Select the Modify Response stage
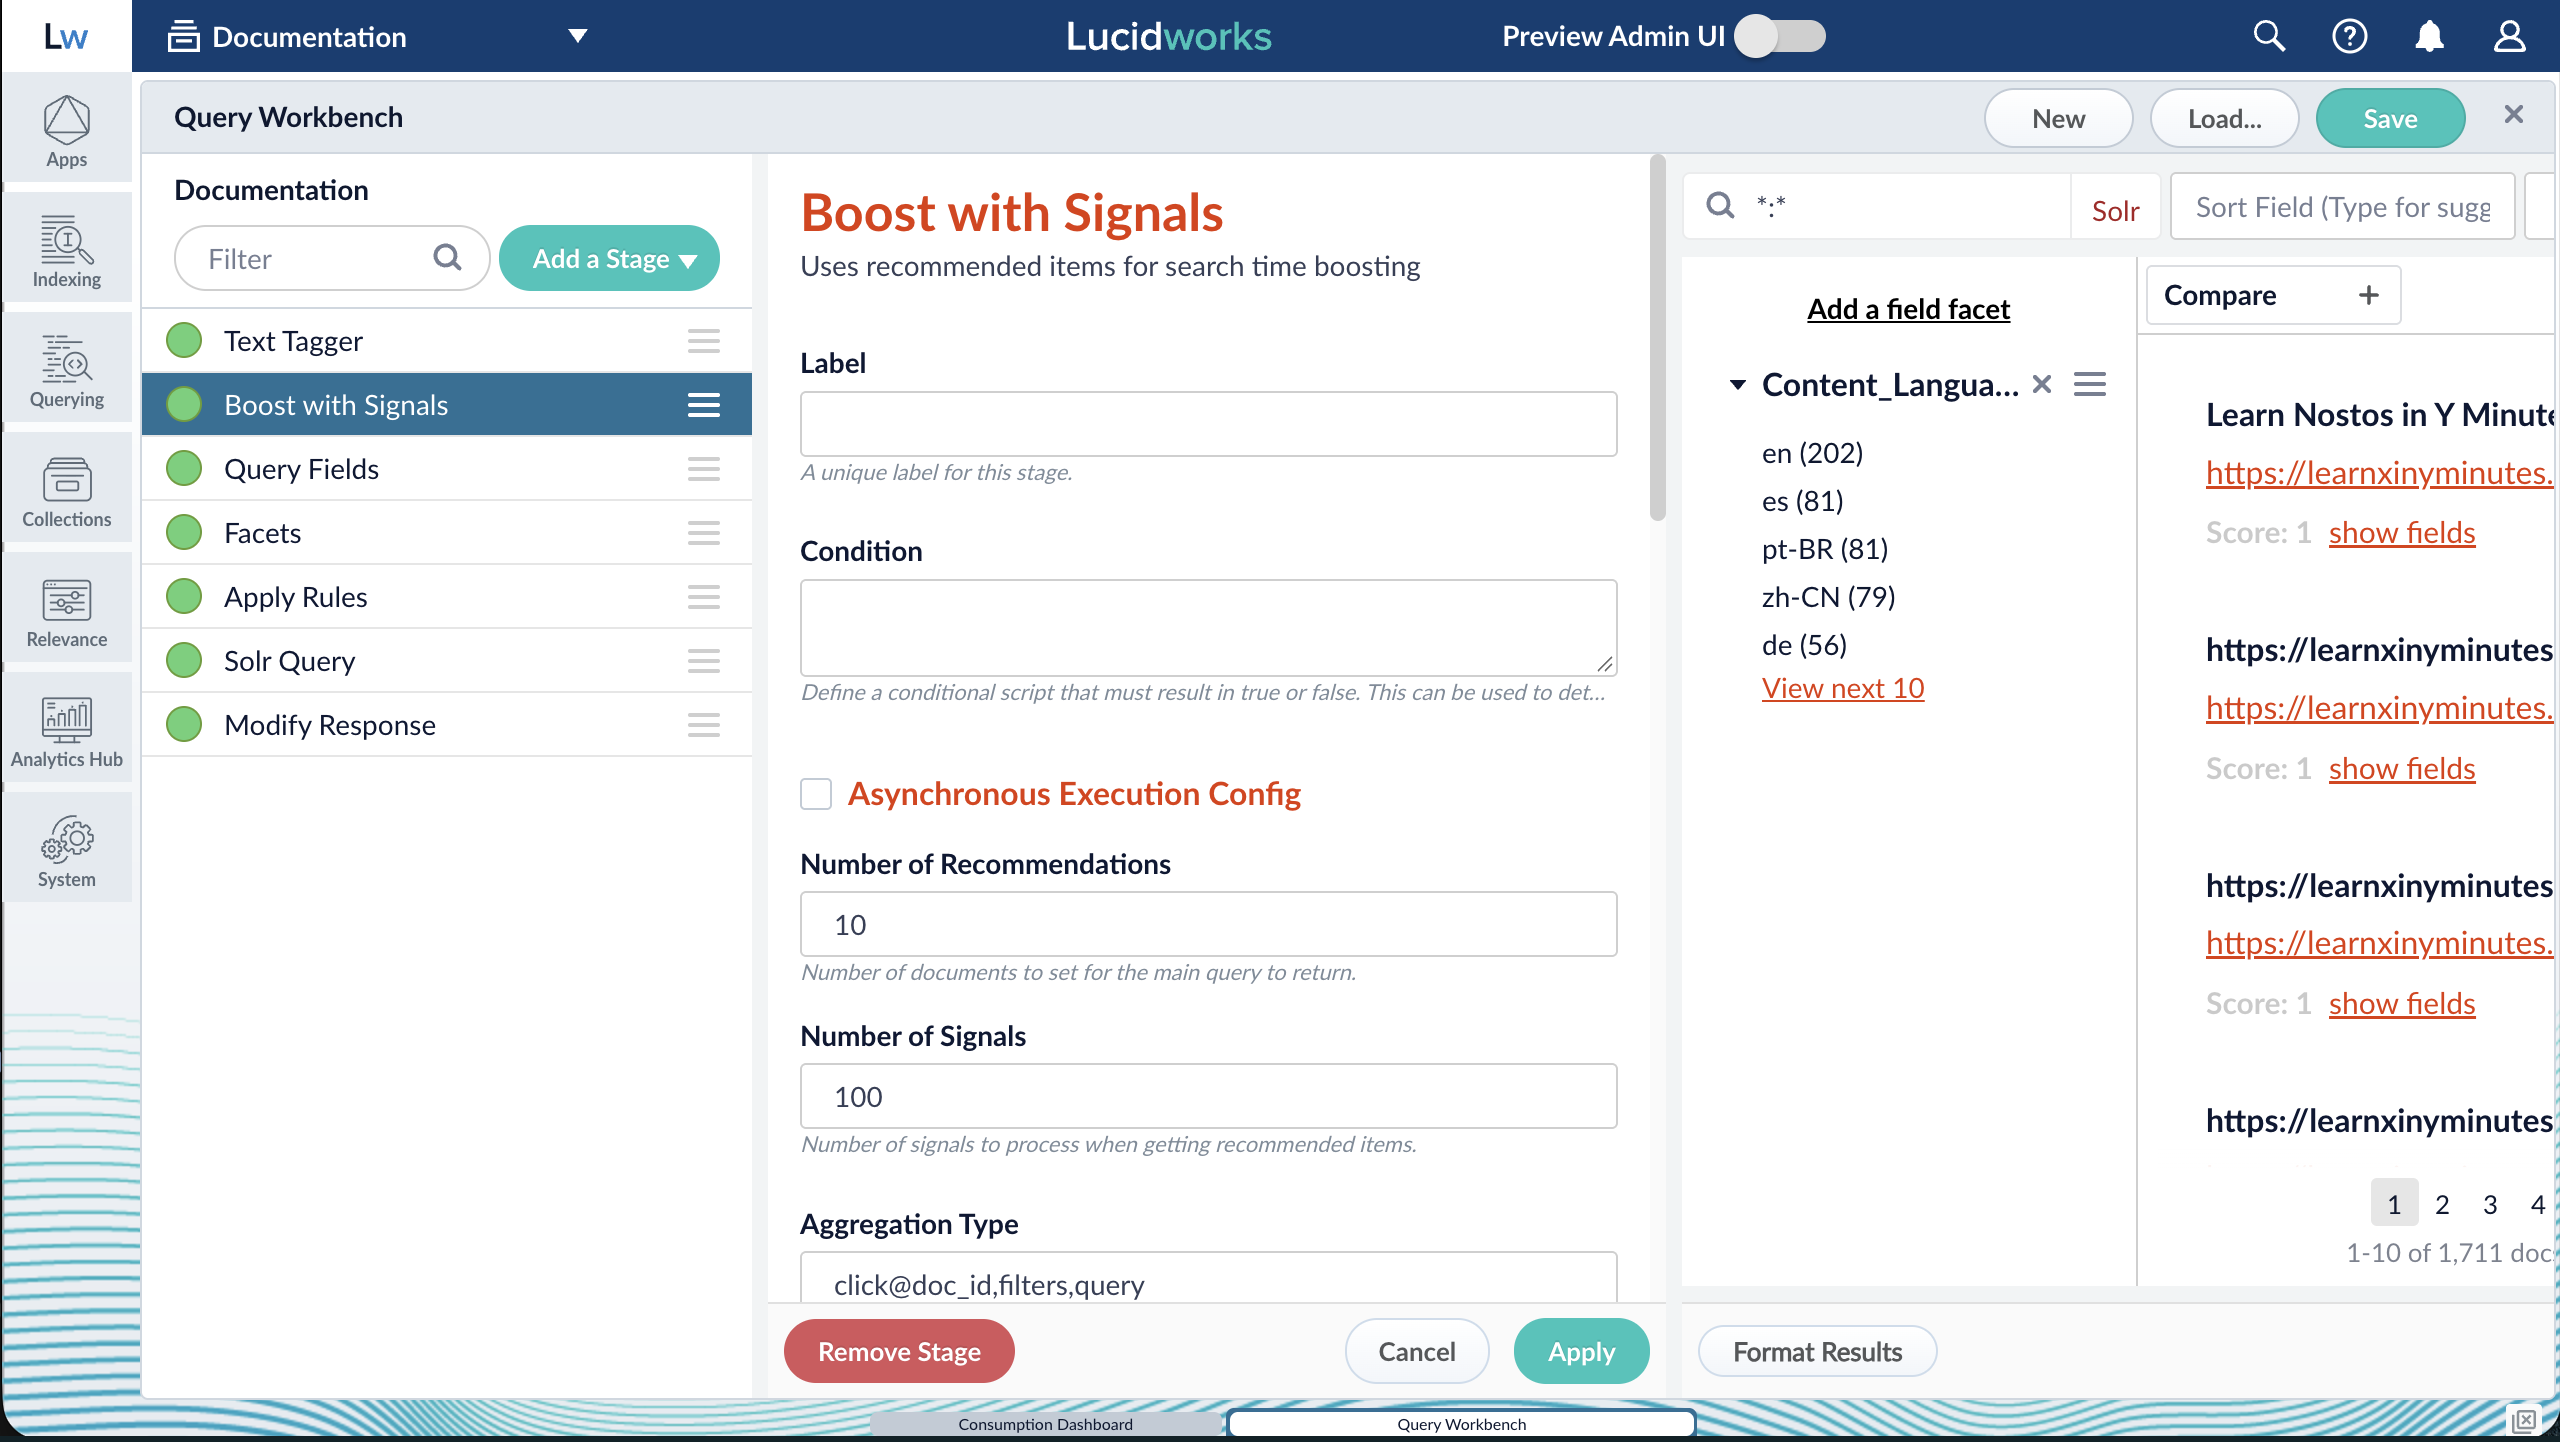Screen dimensions: 2560x1442 tap(447, 725)
